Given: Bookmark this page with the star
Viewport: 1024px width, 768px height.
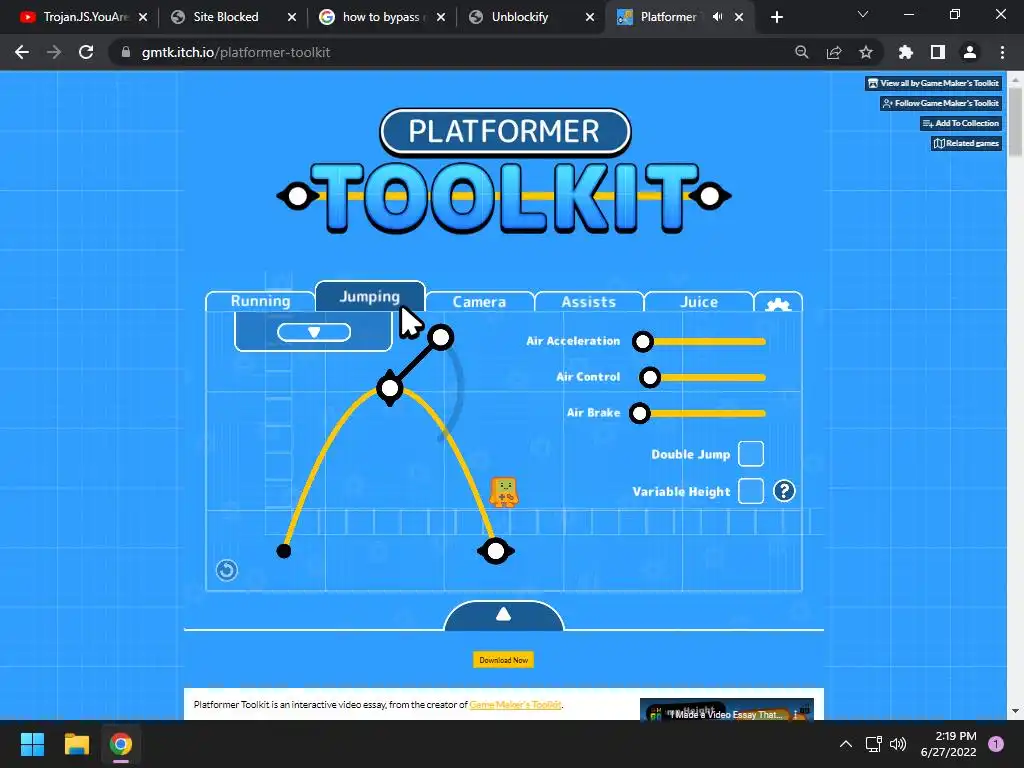Looking at the screenshot, I should tap(866, 52).
